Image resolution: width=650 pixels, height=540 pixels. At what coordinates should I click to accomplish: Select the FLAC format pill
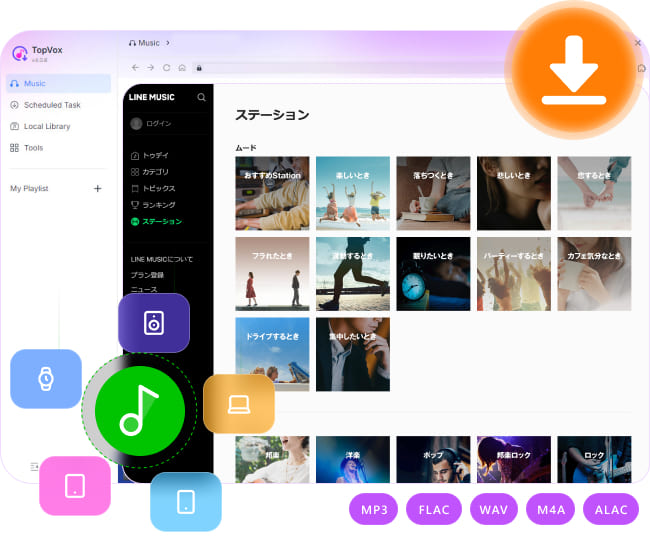pos(434,509)
